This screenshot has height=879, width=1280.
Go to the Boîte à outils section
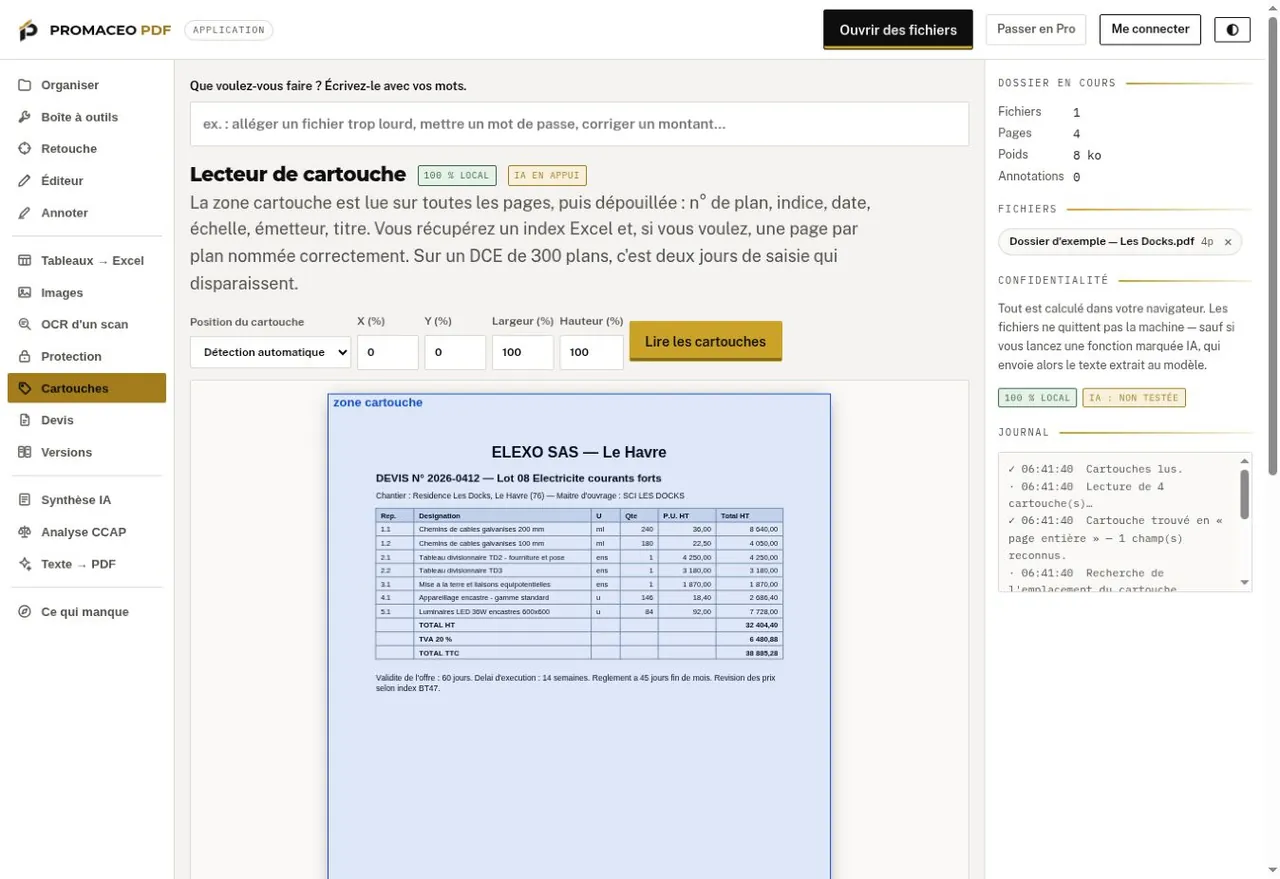(86, 117)
